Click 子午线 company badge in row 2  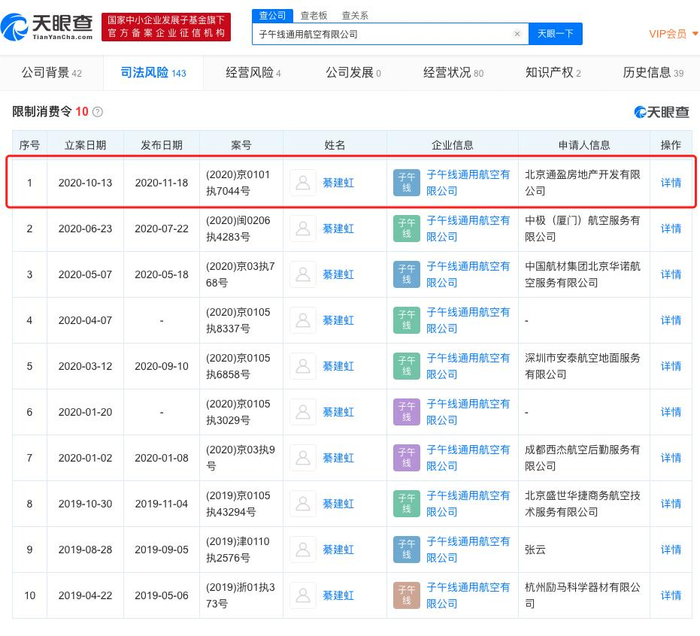[x=407, y=229]
